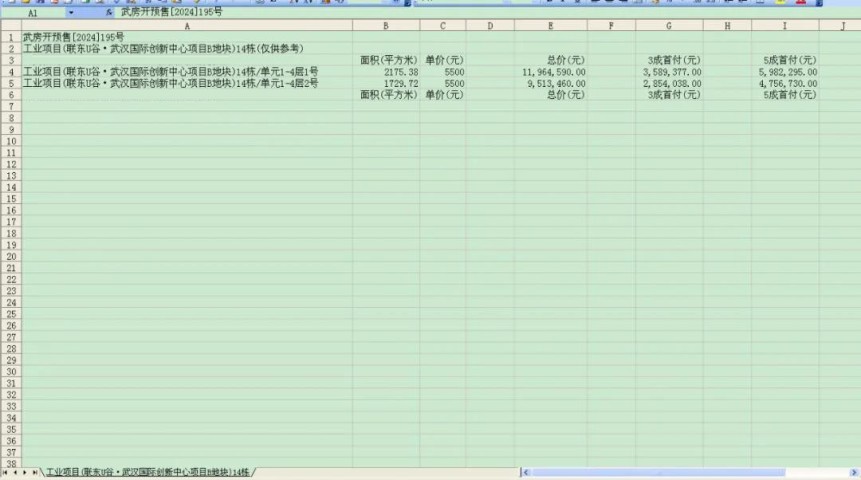Click the horizontal scrollbar thumb

[658, 472]
